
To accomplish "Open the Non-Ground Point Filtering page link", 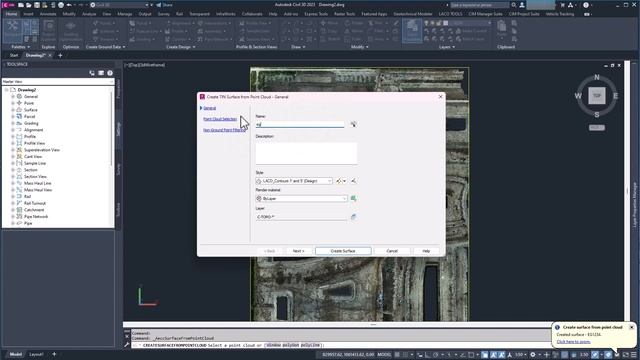I will [x=224, y=130].
